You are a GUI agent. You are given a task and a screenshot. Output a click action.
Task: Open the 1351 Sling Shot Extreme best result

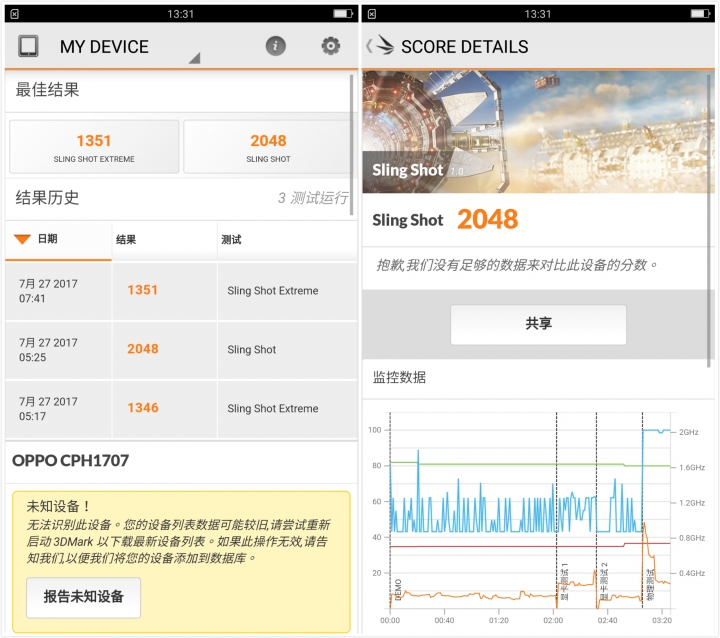point(94,147)
